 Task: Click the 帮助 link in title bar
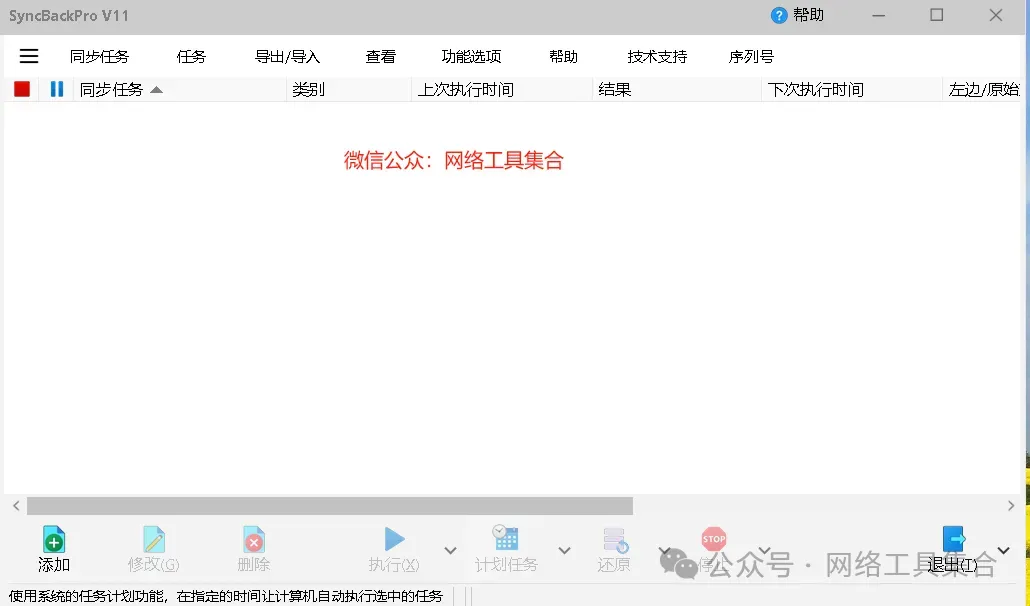(809, 15)
